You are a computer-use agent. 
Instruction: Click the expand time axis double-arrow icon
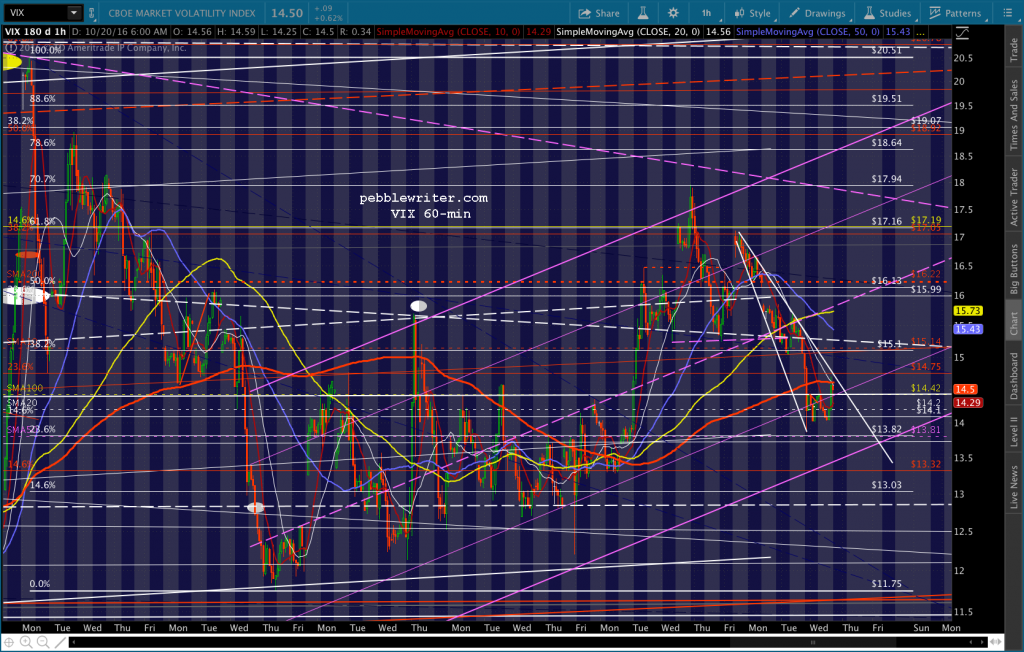pos(996,643)
